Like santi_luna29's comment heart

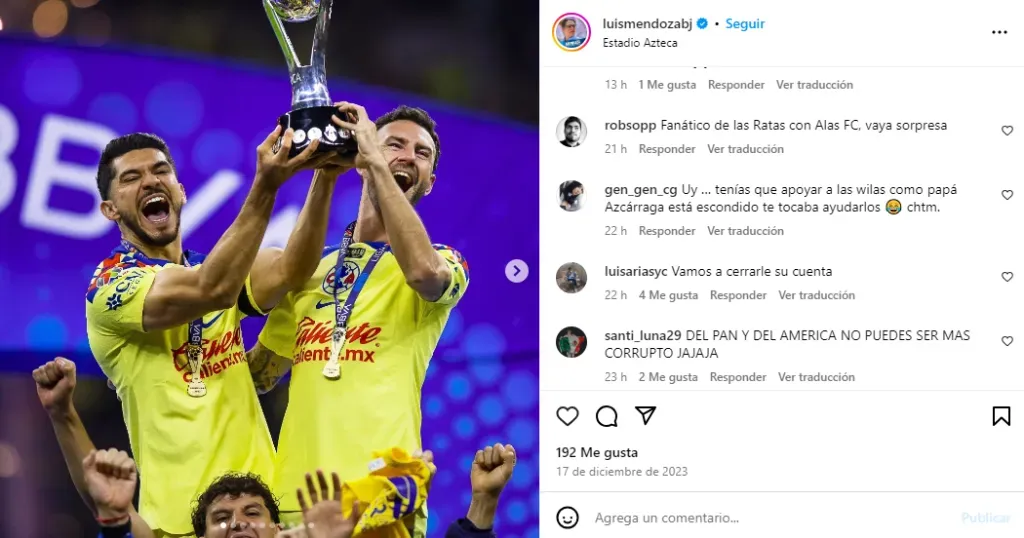coord(1007,341)
